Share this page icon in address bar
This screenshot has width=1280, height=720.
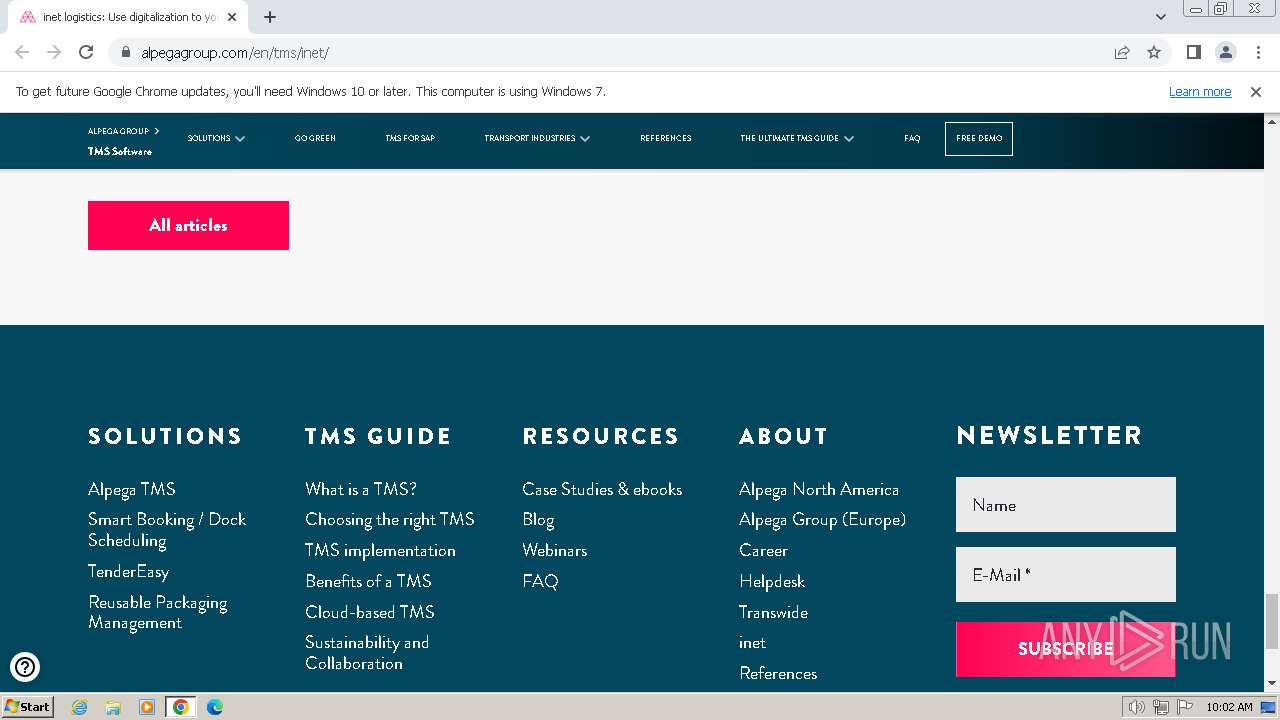(1122, 52)
